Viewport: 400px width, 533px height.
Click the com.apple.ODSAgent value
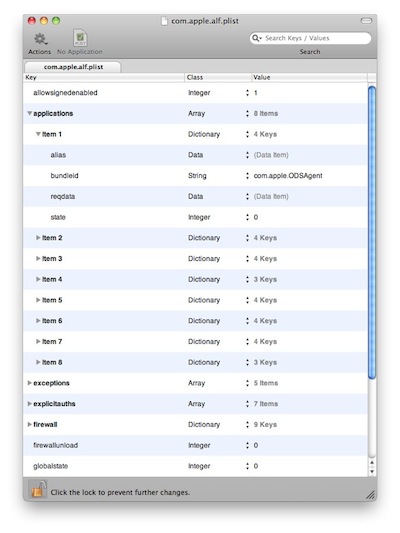click(288, 176)
